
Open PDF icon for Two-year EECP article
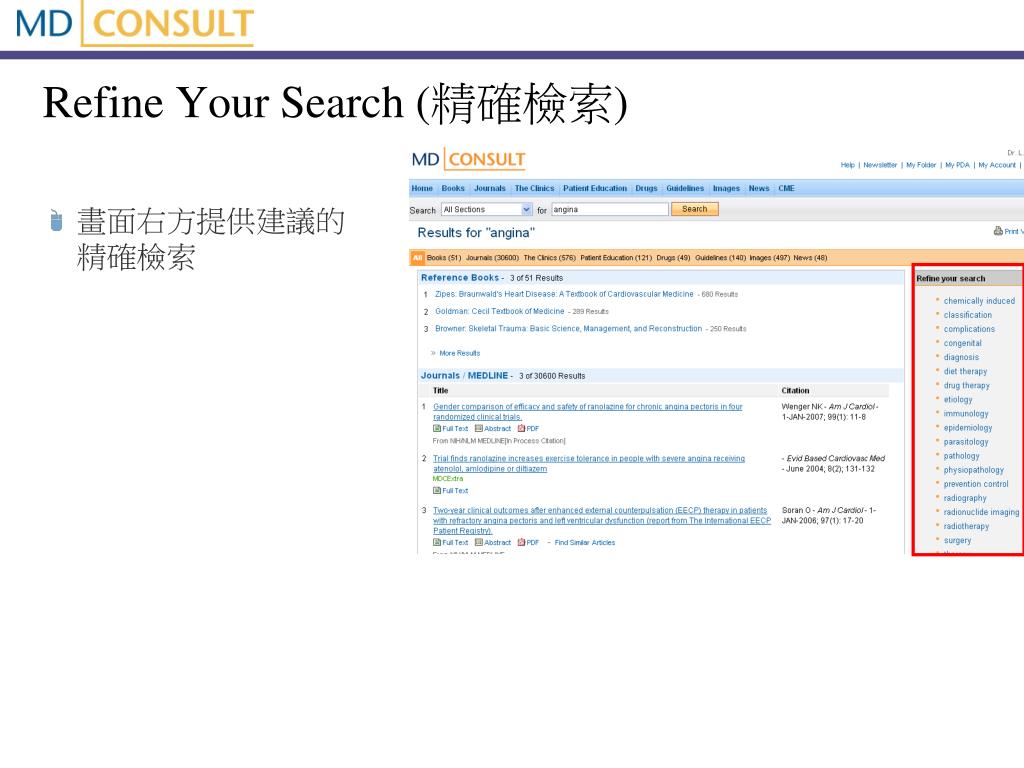click(x=521, y=542)
